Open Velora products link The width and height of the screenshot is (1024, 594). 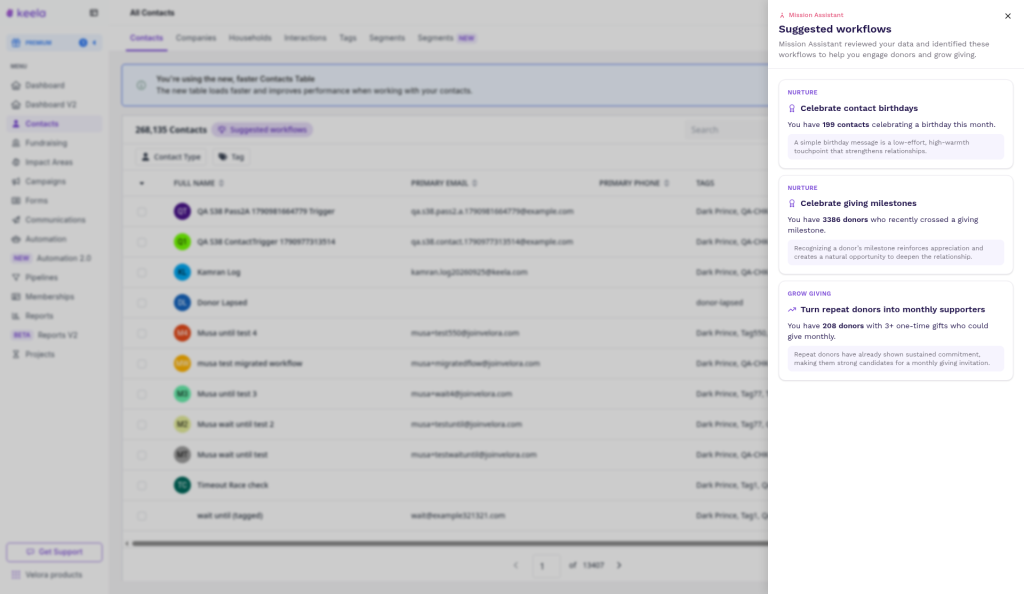pos(54,575)
